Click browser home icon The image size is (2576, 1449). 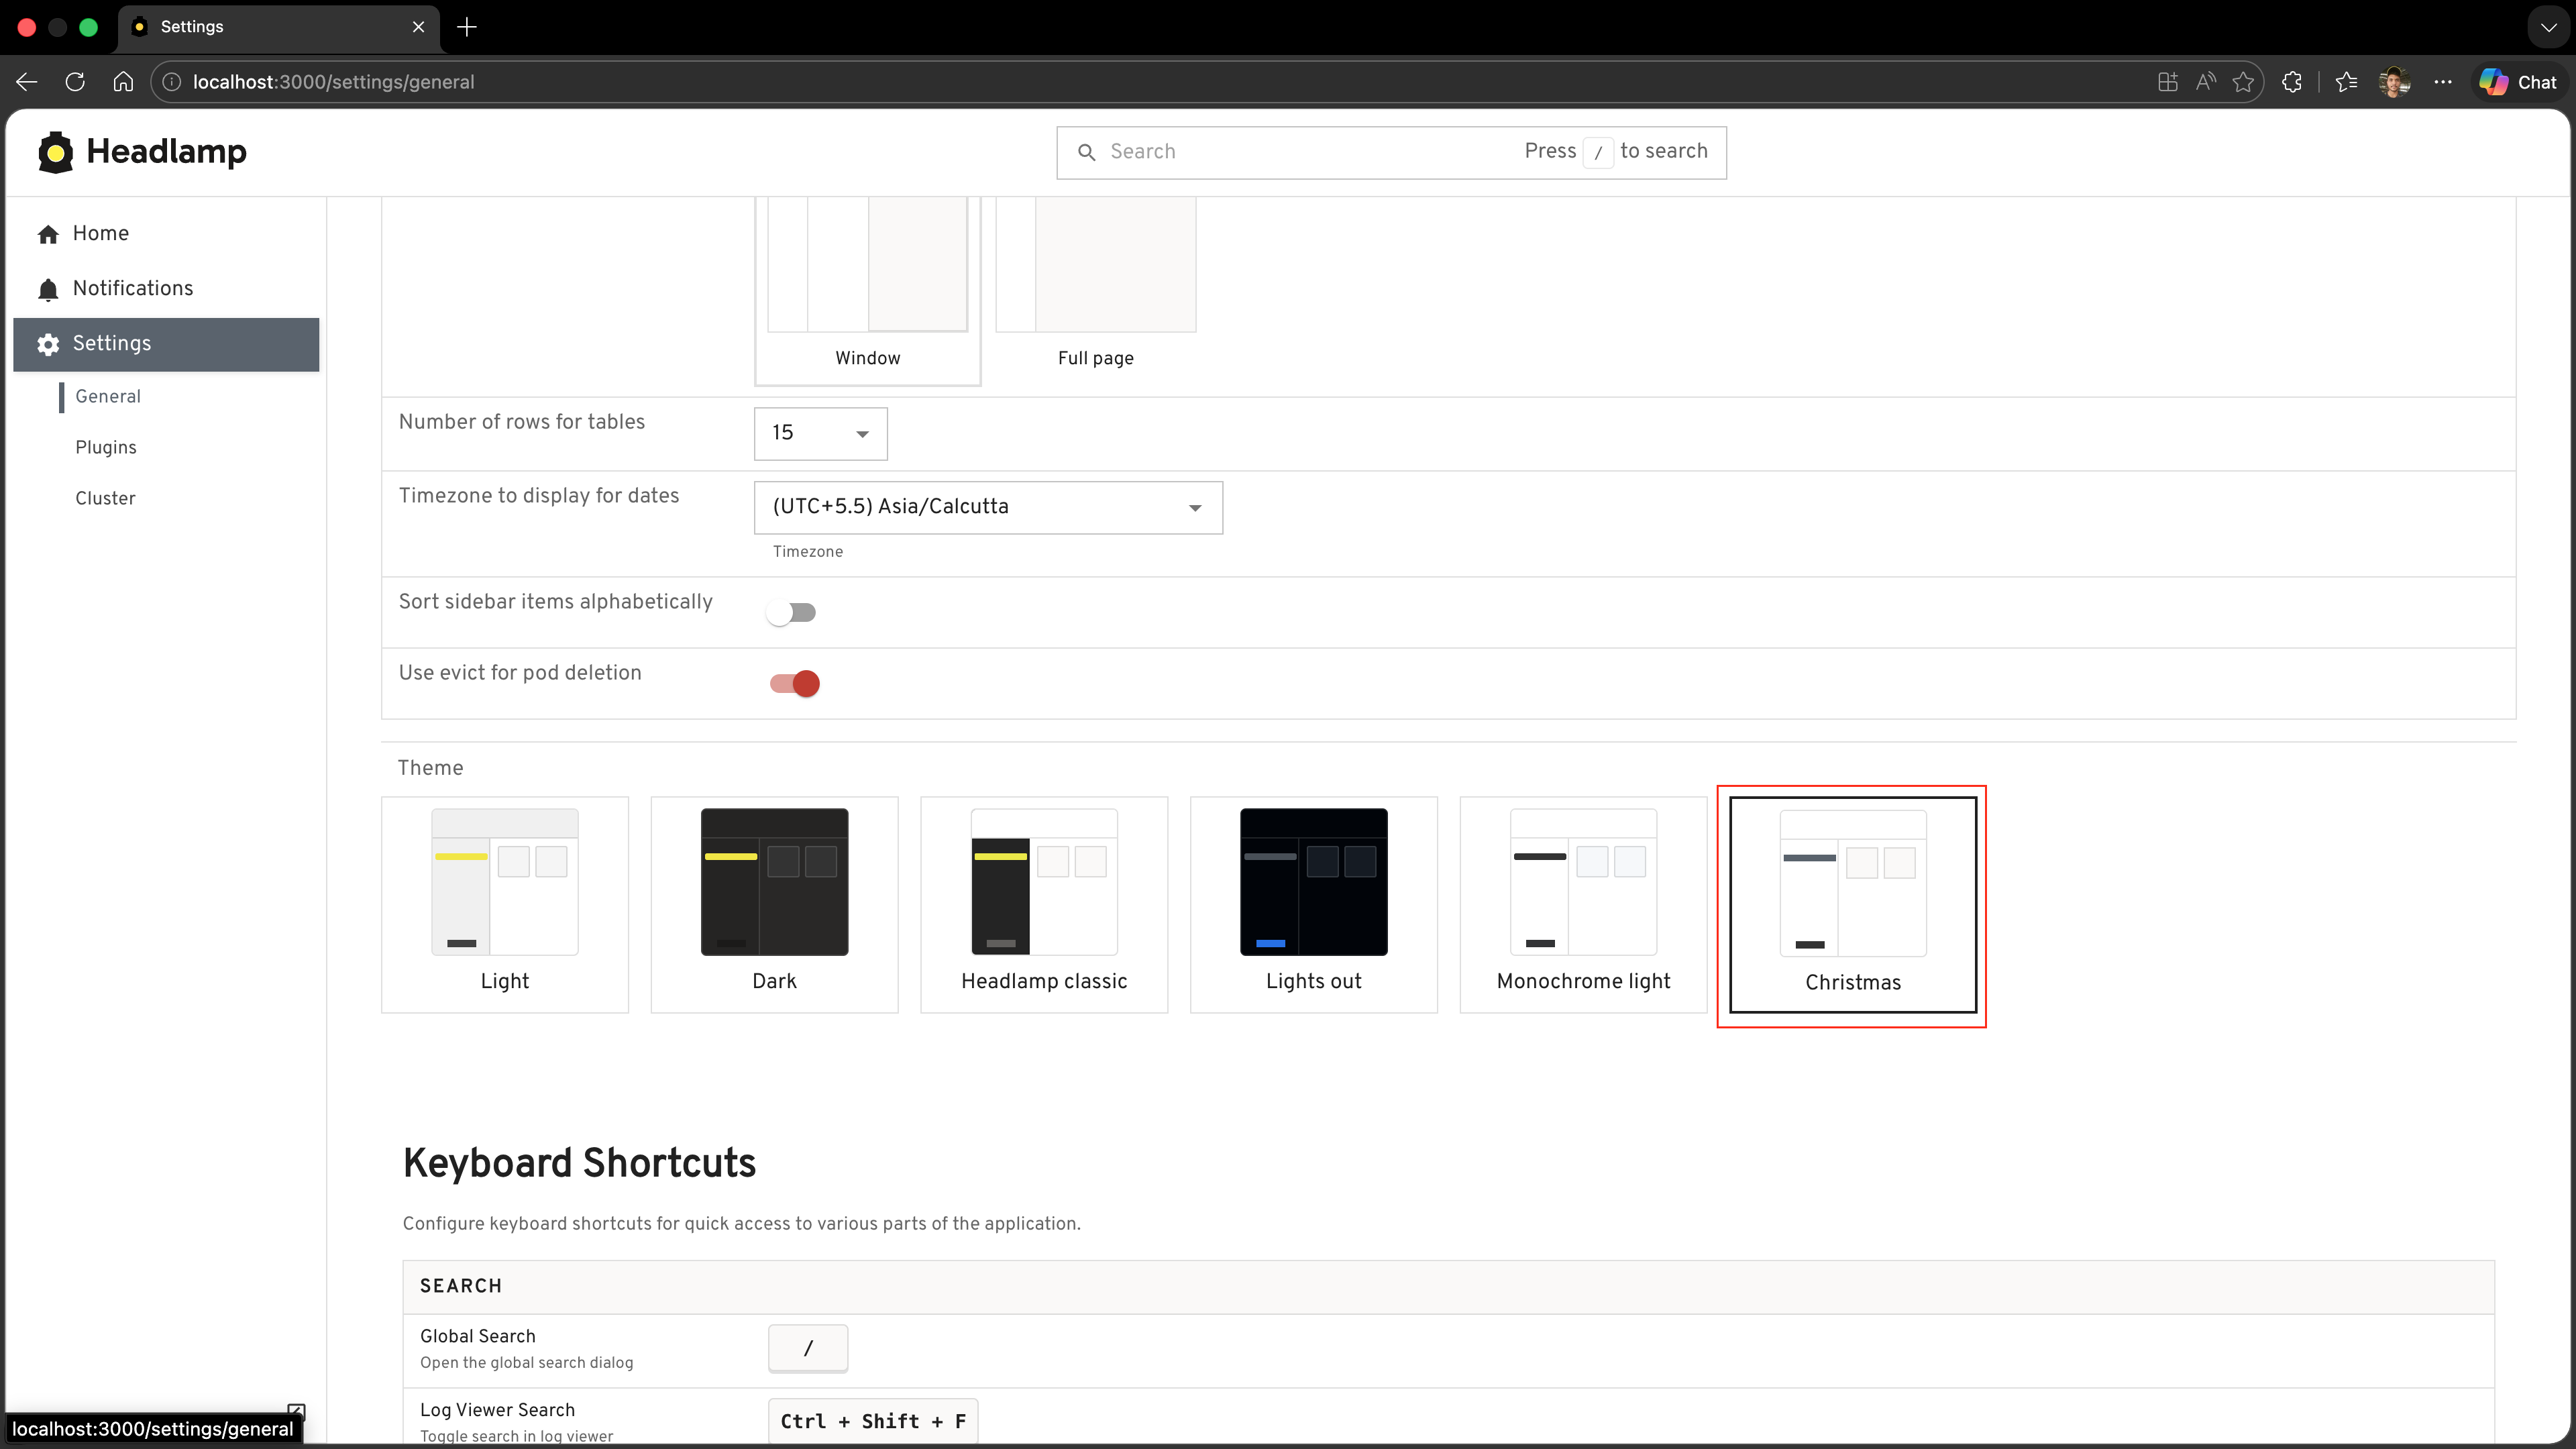pos(123,82)
